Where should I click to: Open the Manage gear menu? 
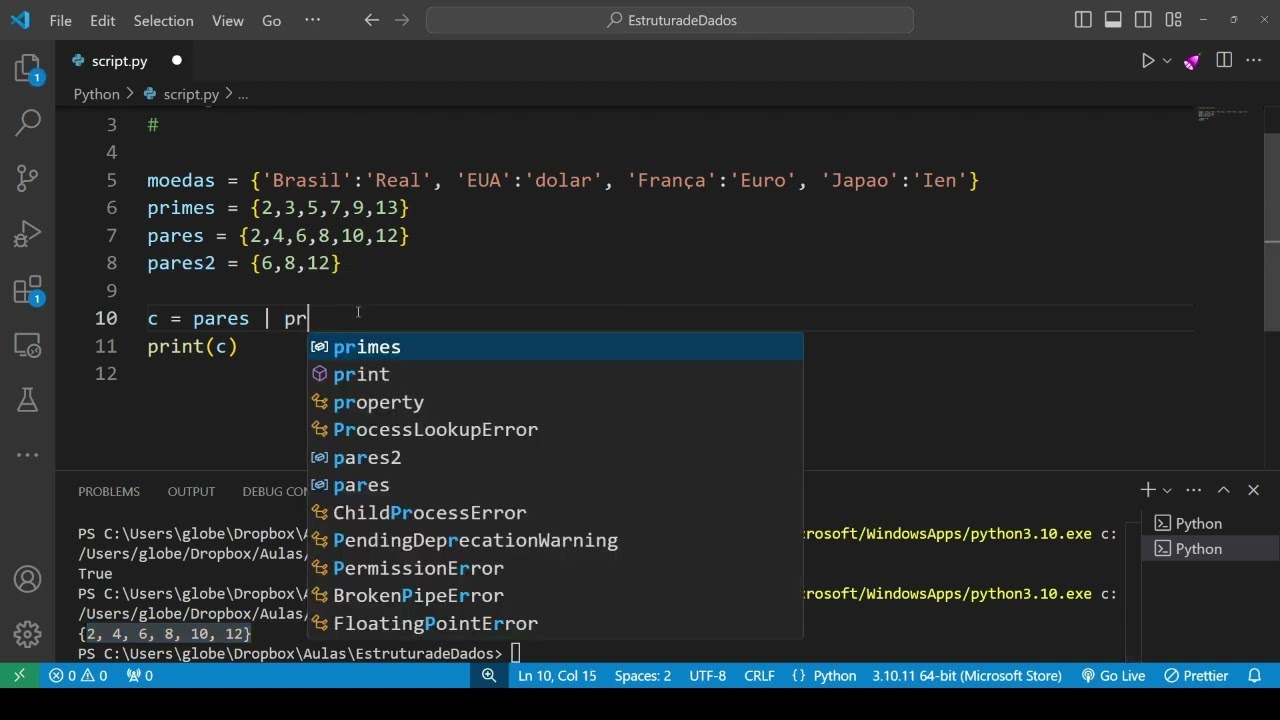click(x=28, y=633)
